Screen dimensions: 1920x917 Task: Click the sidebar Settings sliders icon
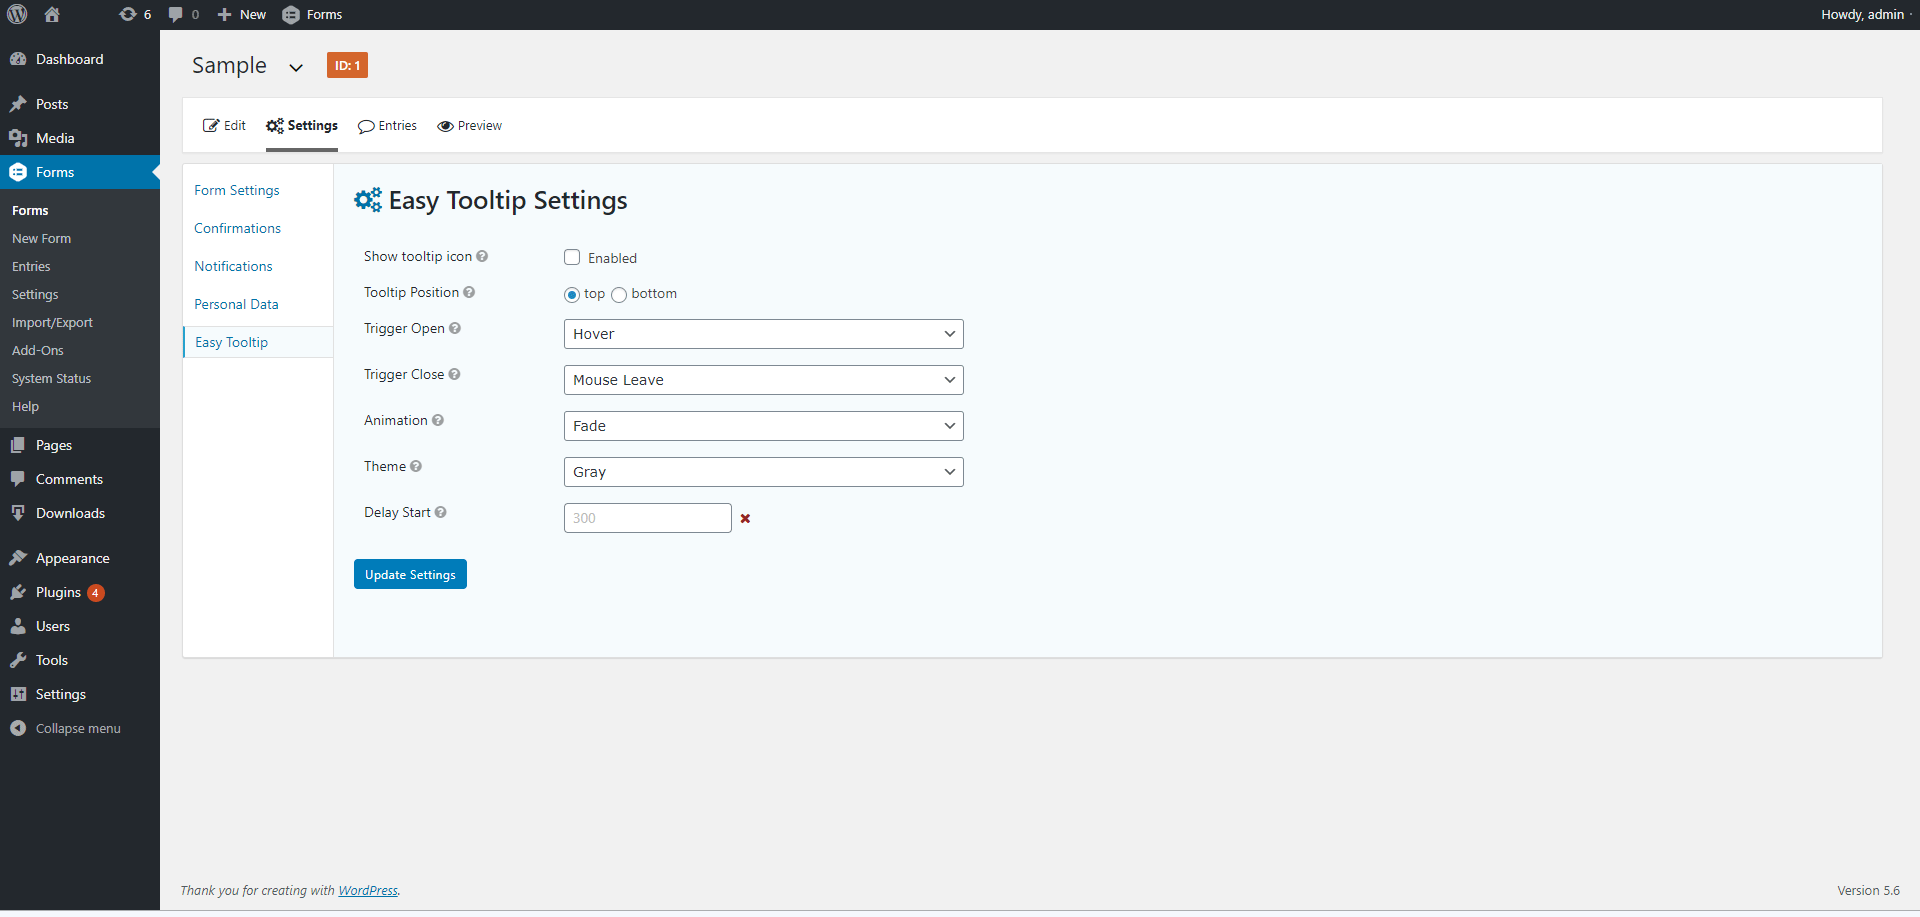(x=18, y=694)
